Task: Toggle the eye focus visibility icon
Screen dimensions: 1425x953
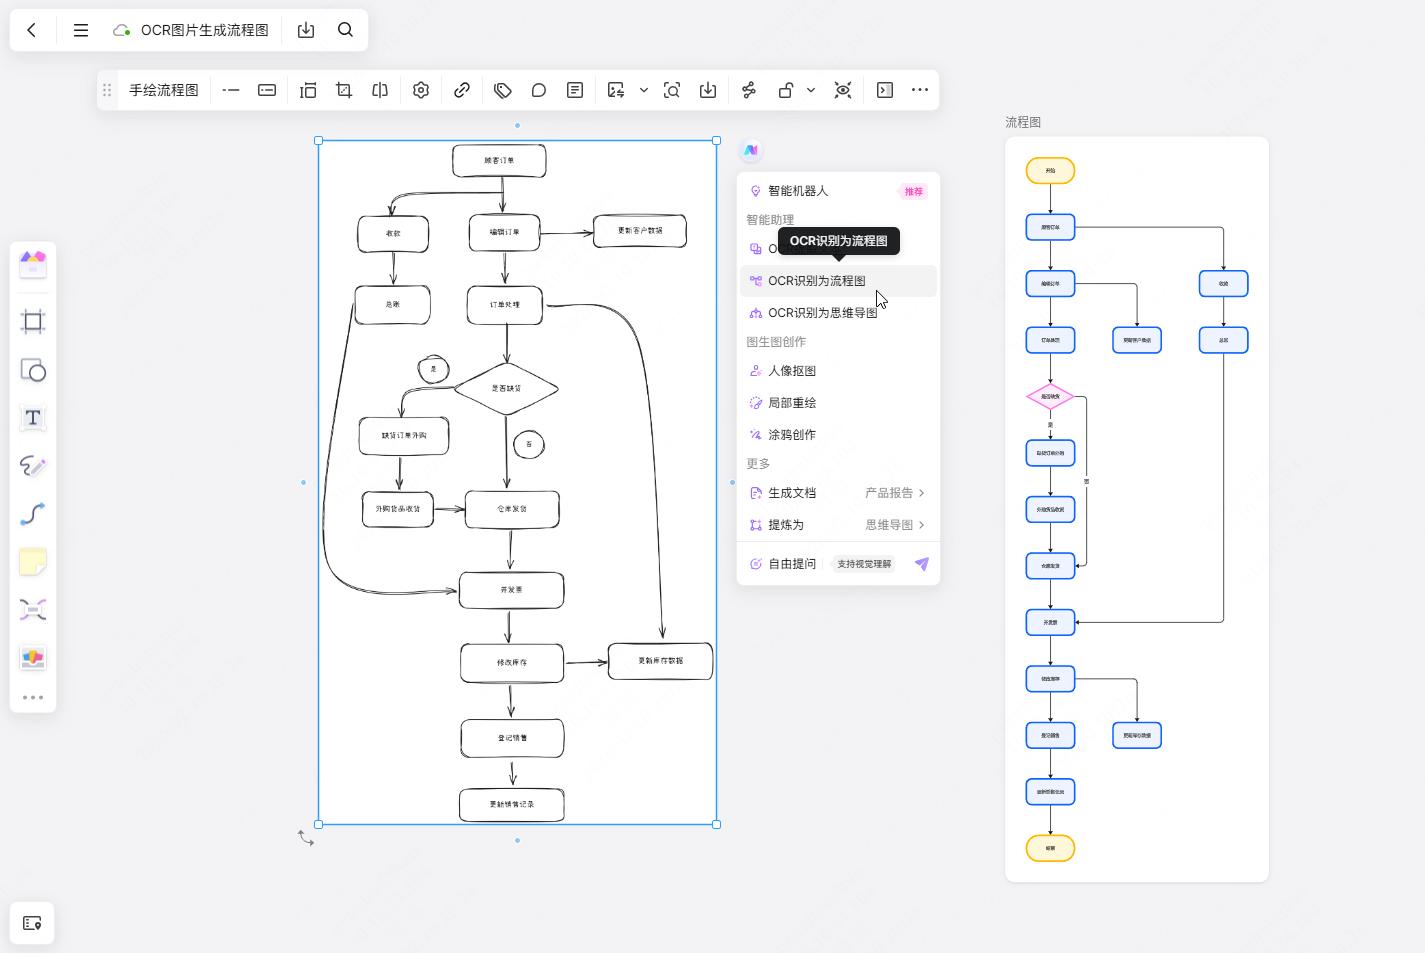Action: [x=843, y=90]
